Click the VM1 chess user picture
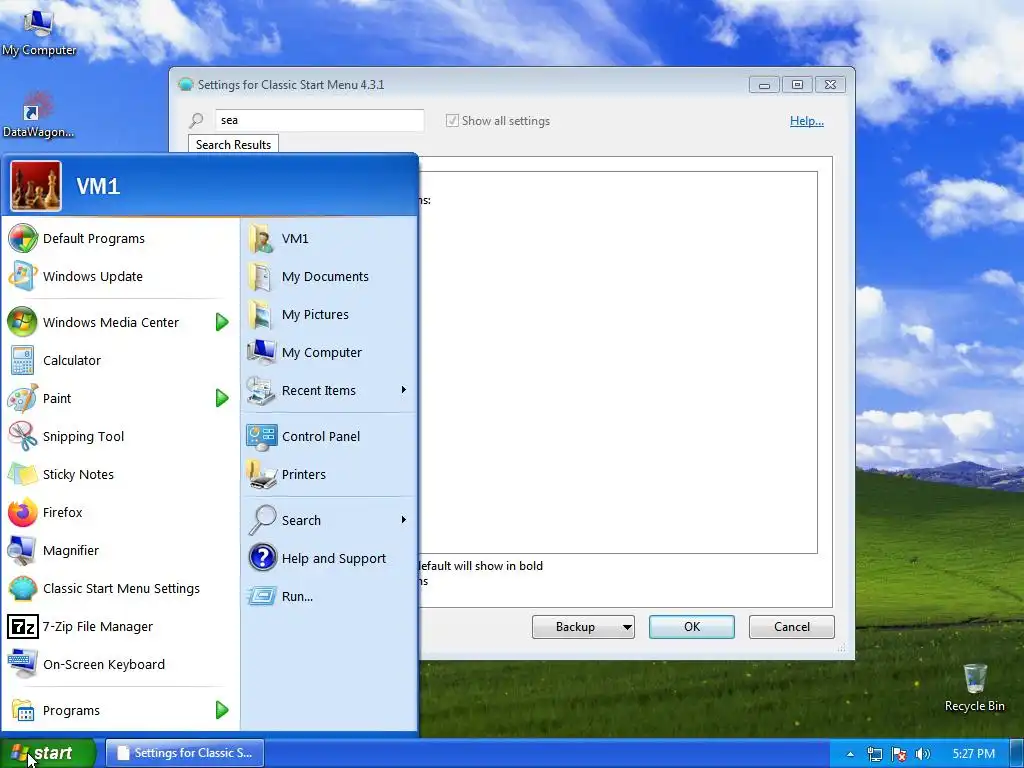The height and width of the screenshot is (768, 1024). [36, 186]
